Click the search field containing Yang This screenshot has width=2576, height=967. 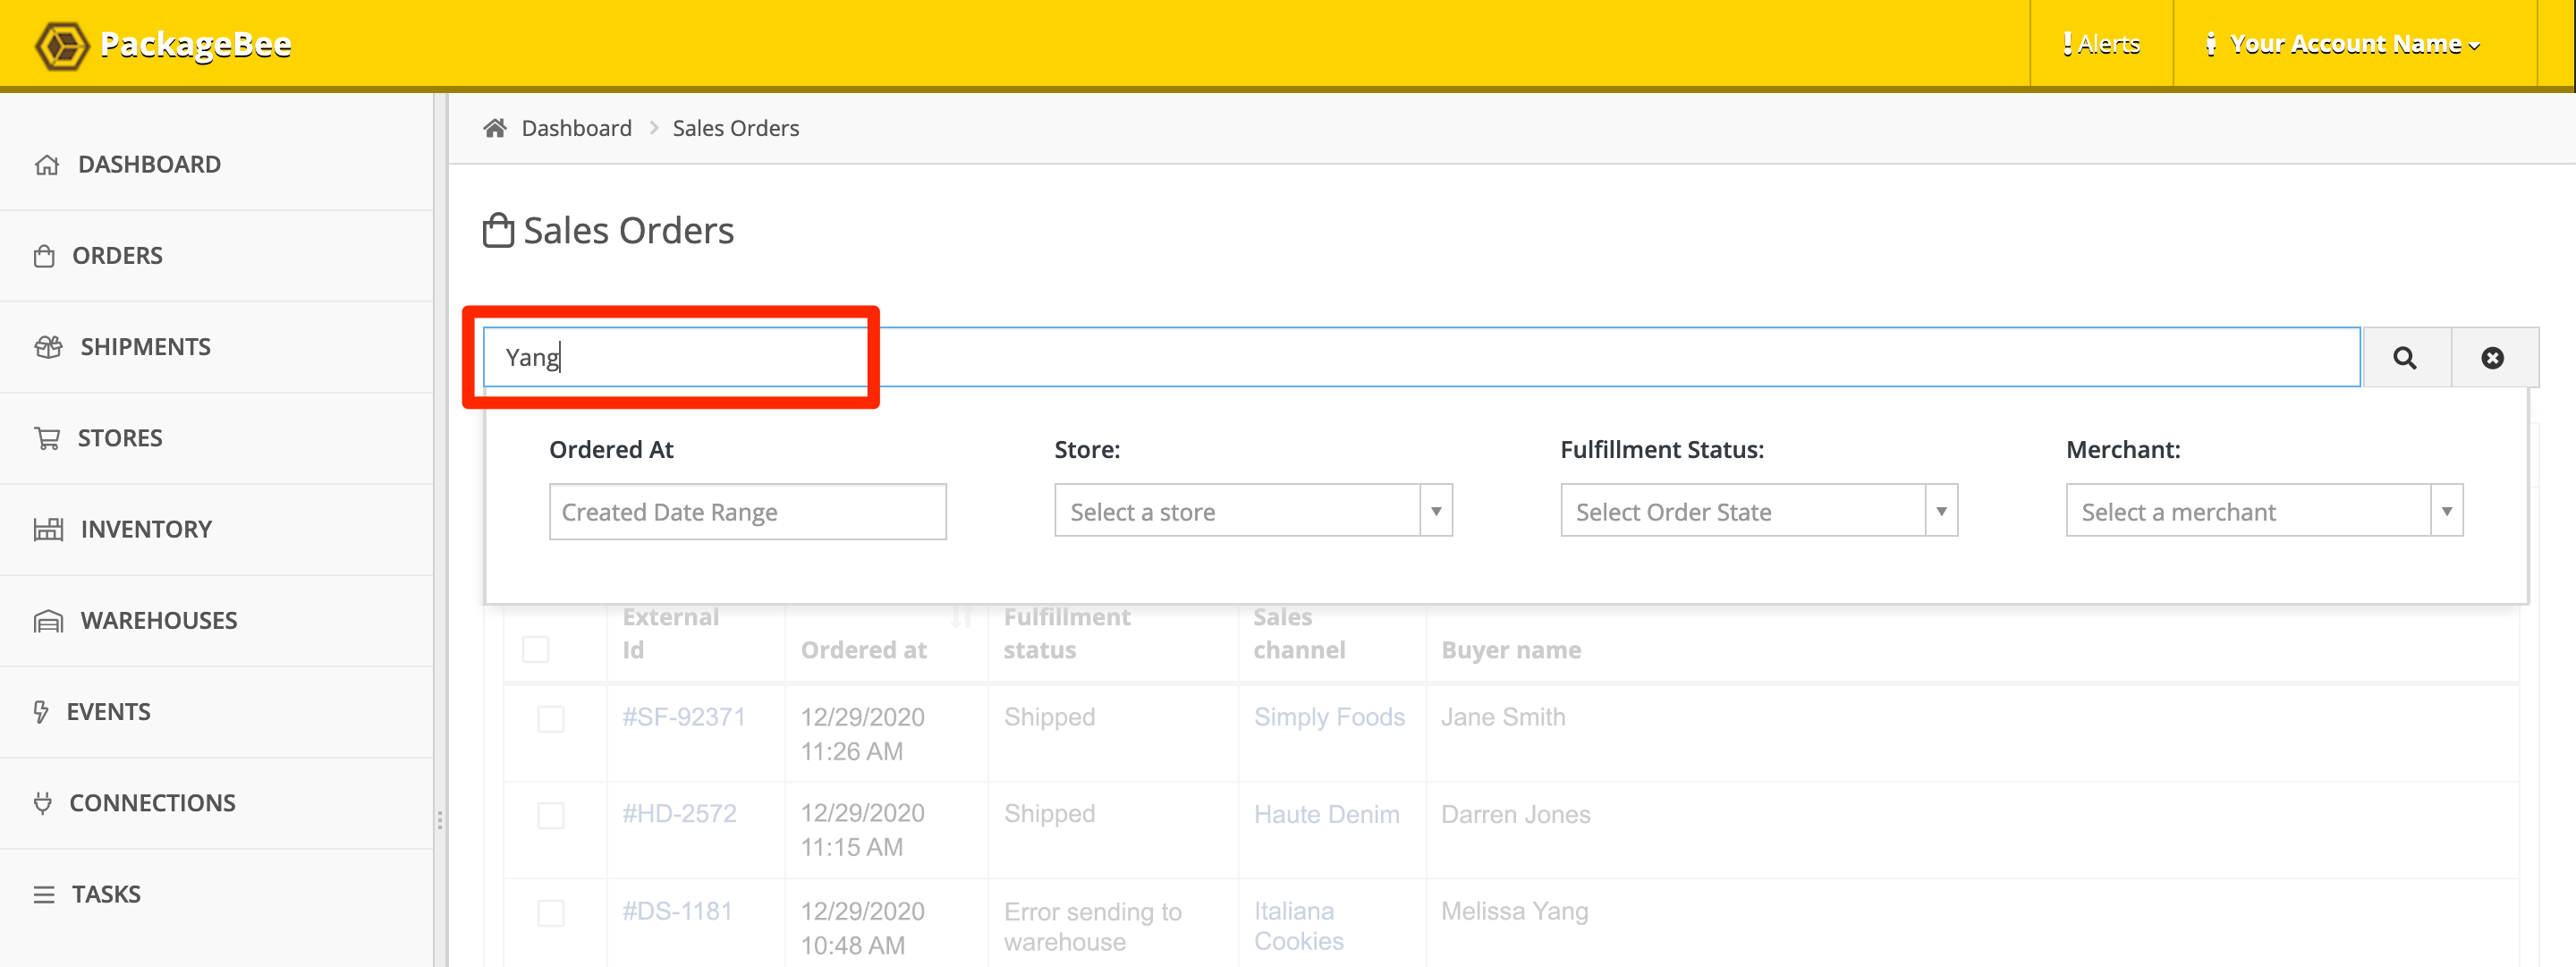[x=1421, y=357]
